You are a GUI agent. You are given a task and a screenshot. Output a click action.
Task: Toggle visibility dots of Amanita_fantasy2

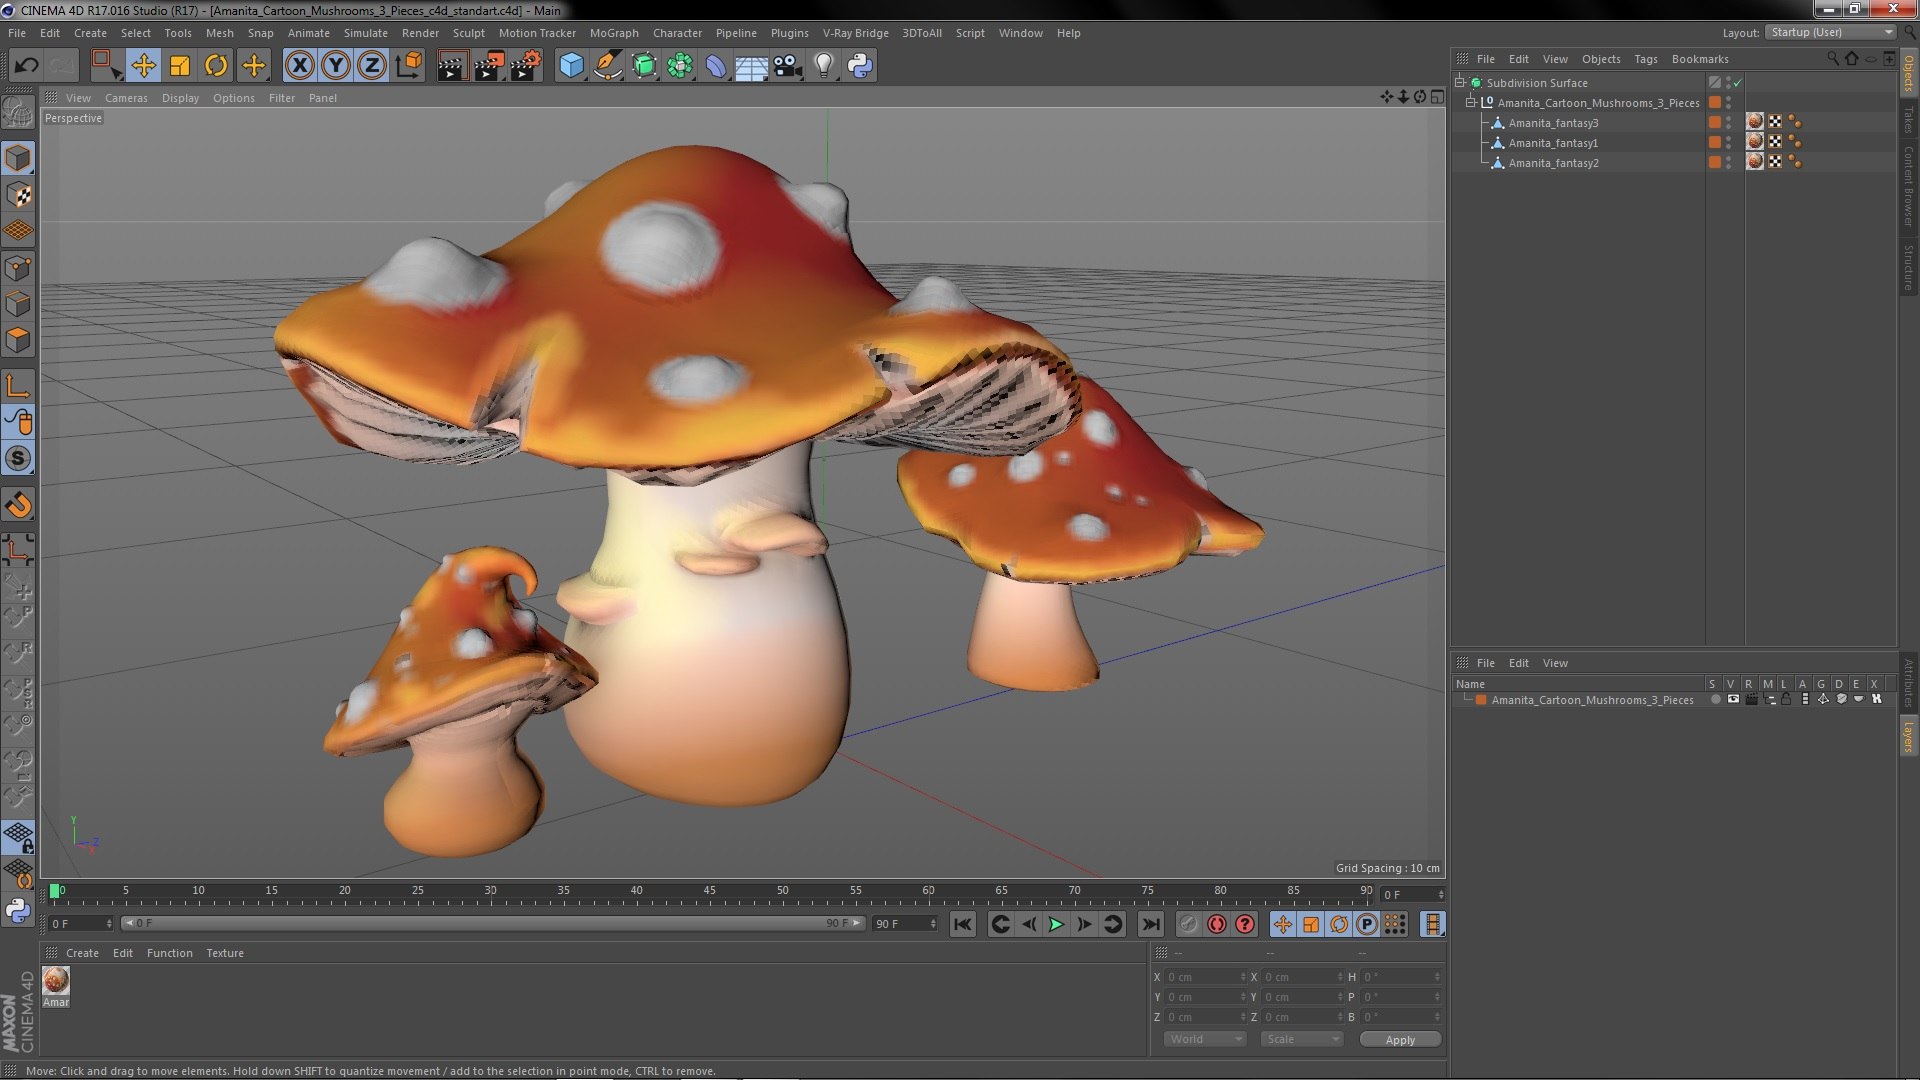coord(1729,163)
